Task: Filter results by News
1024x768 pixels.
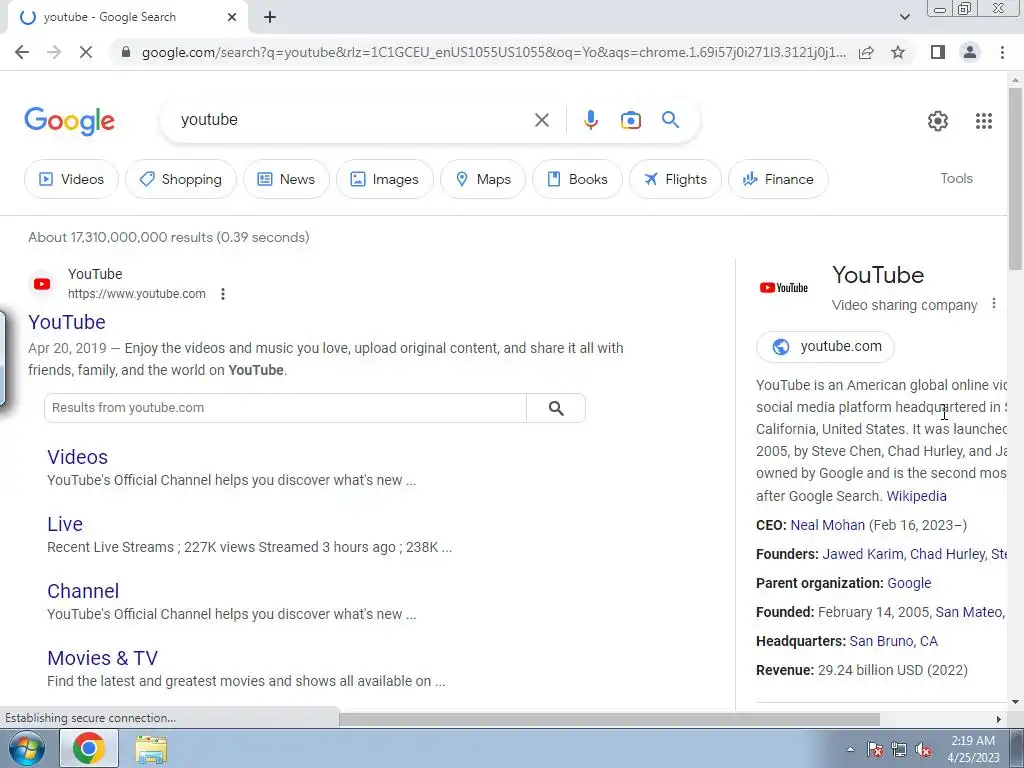Action: coord(286,179)
